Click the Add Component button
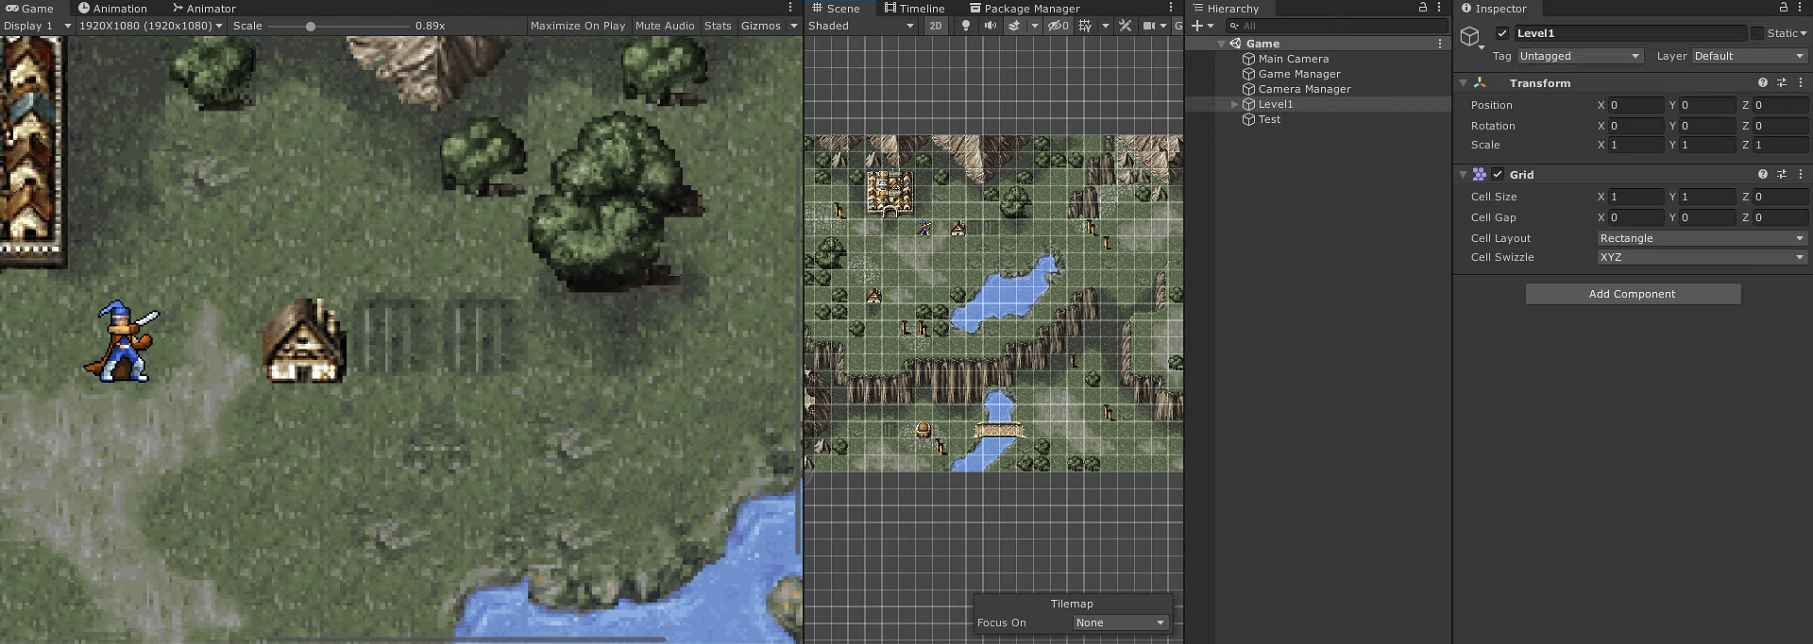 tap(1632, 294)
